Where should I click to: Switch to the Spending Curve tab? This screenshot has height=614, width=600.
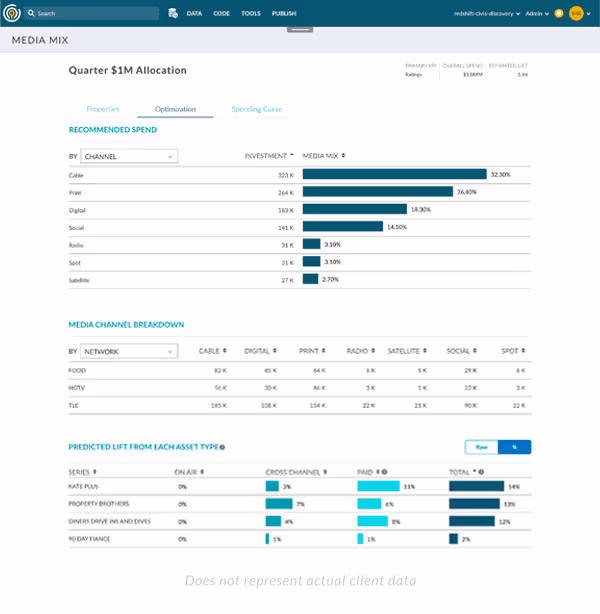pyautogui.click(x=257, y=109)
